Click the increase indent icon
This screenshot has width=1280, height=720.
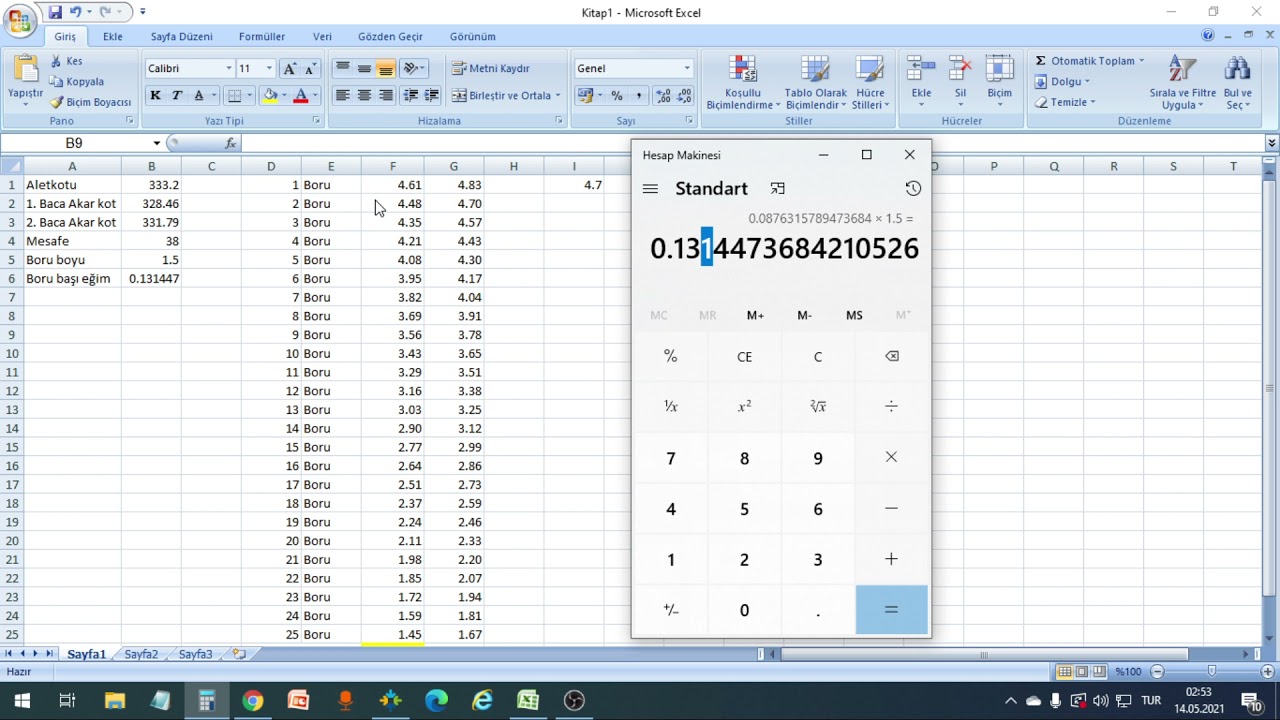click(432, 96)
